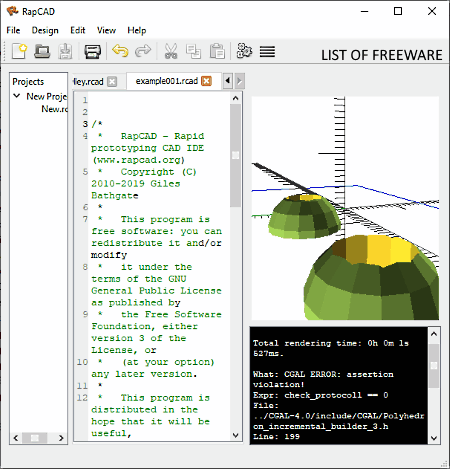The width and height of the screenshot is (450, 469).
Task: Close the RapCAD window
Action: (x=432, y=11)
